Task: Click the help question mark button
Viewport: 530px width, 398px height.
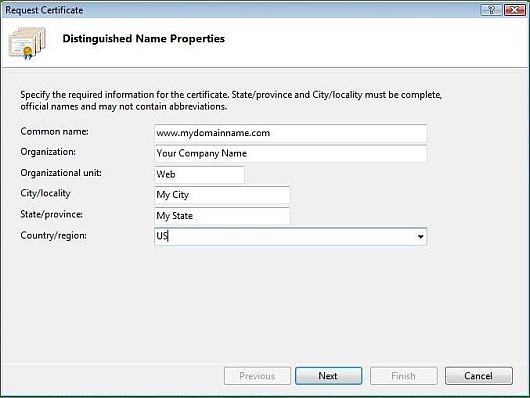Action: tap(491, 10)
